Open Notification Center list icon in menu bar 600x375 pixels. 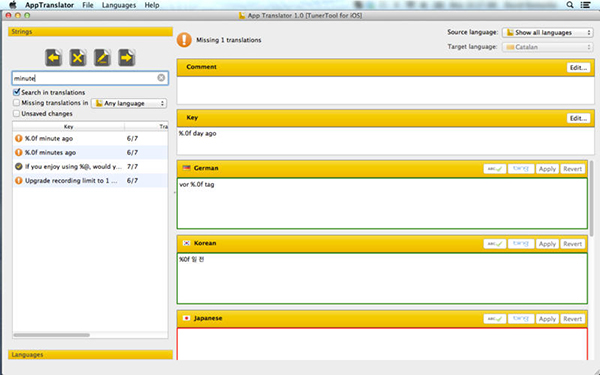[585, 5]
